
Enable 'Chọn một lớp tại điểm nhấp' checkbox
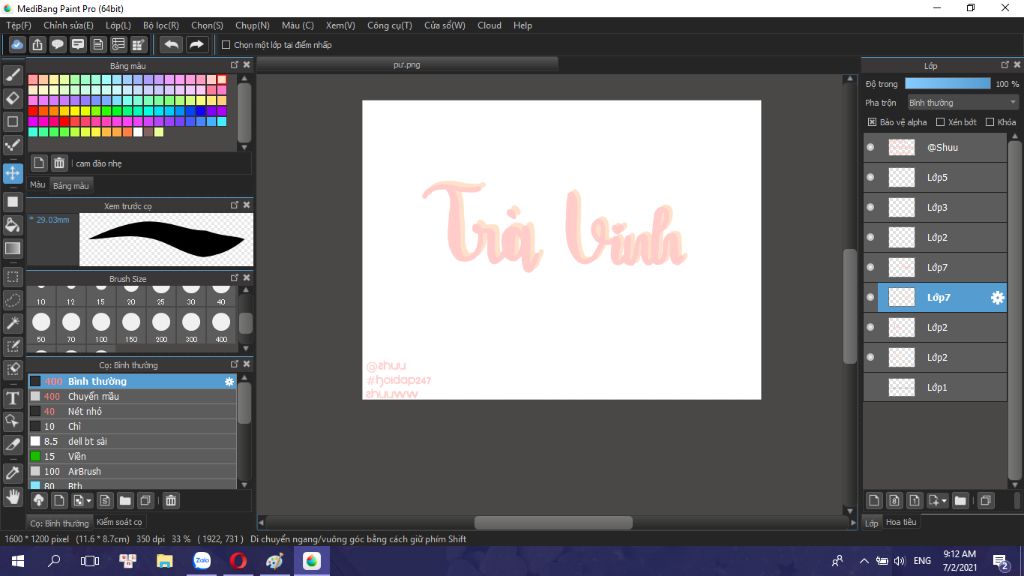tap(226, 45)
